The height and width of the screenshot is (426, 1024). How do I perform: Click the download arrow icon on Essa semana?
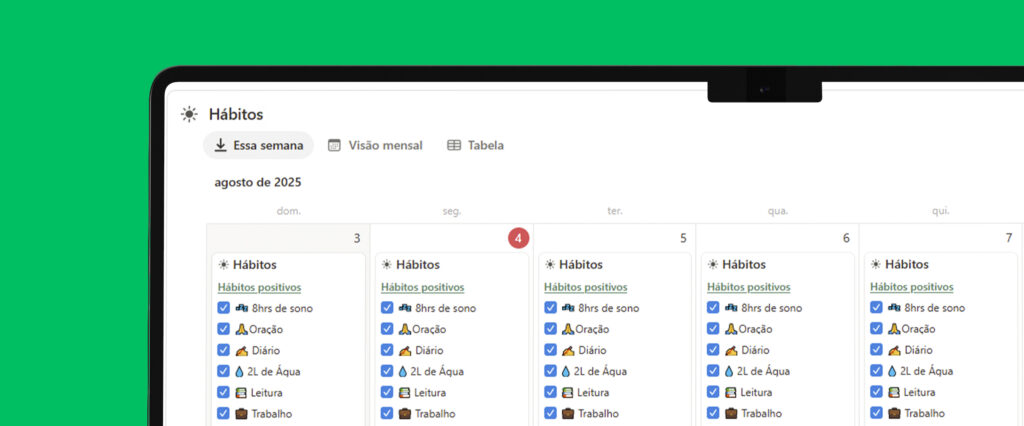tap(221, 145)
